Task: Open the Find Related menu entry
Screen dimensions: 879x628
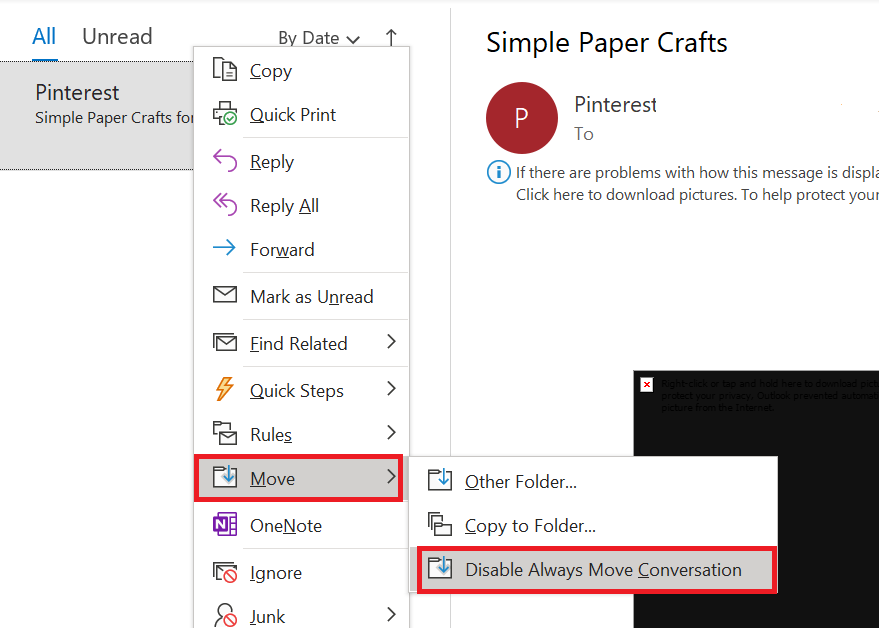Action: pos(302,343)
